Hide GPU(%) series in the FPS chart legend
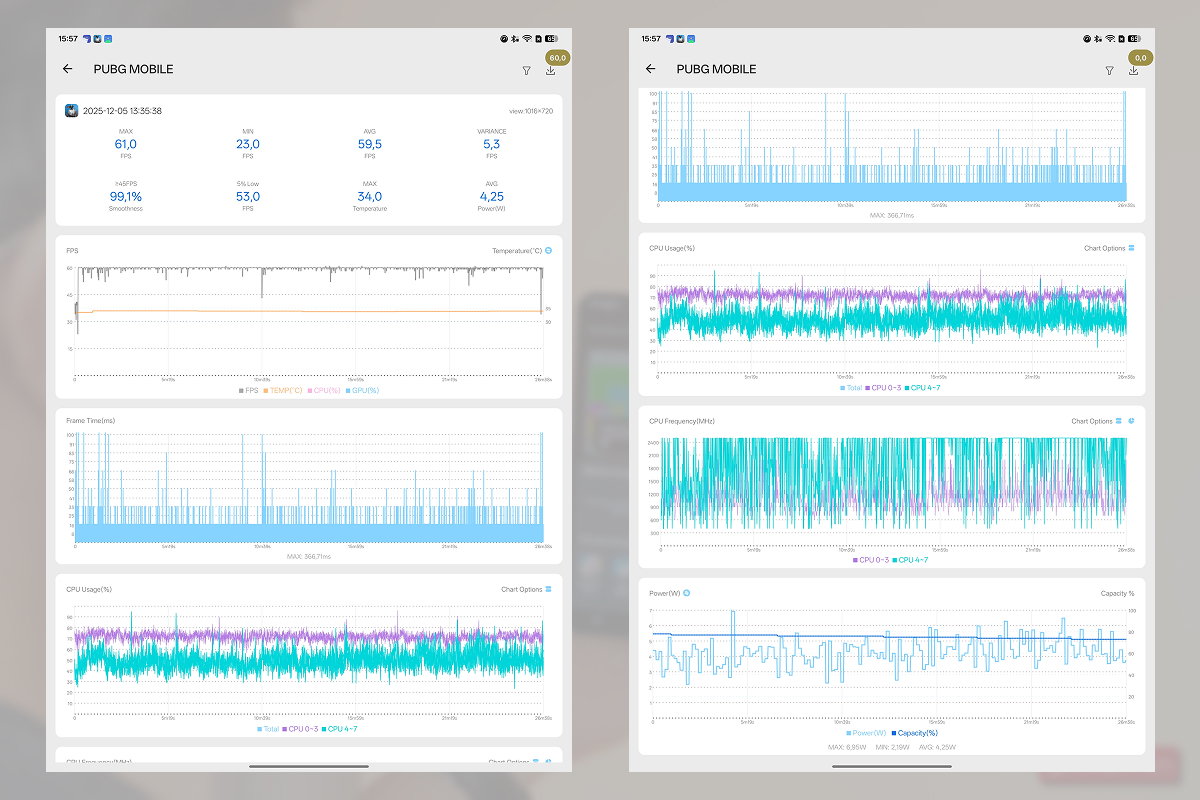Screen dimensions: 1200x800 (x=364, y=390)
